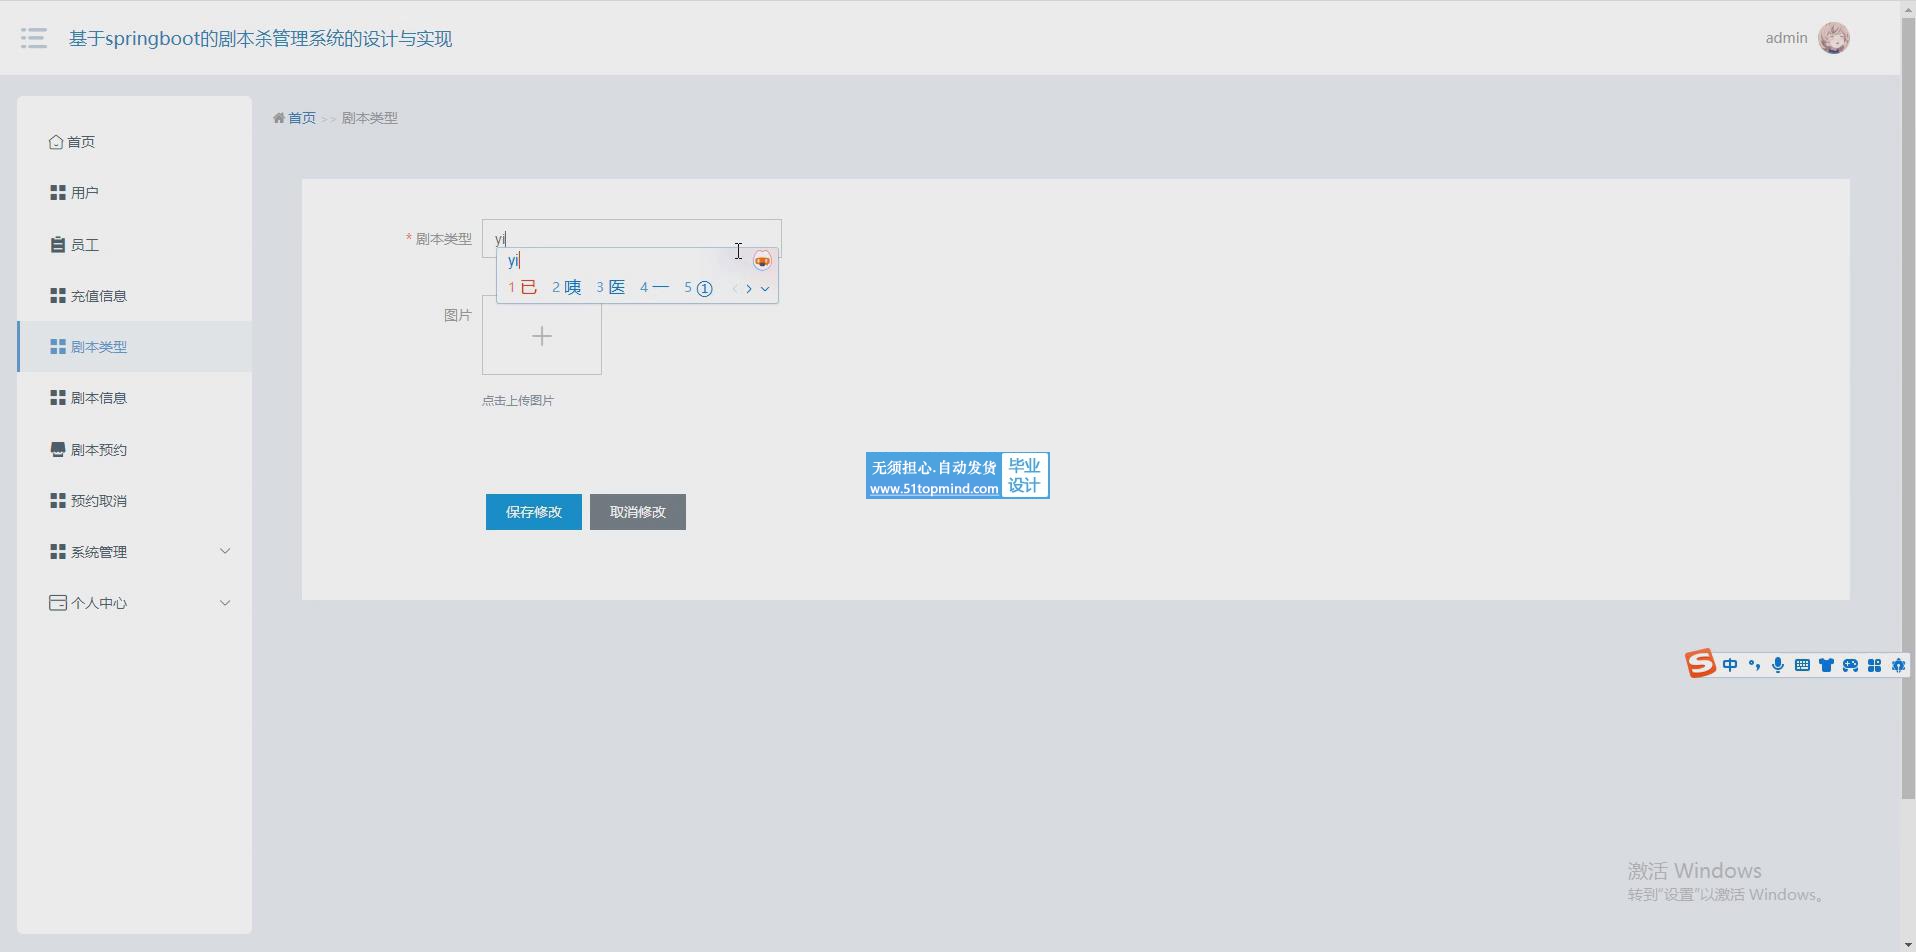The width and height of the screenshot is (1916, 952).
Task: Choose IME candidate 5 ①
Action: pyautogui.click(x=698, y=288)
